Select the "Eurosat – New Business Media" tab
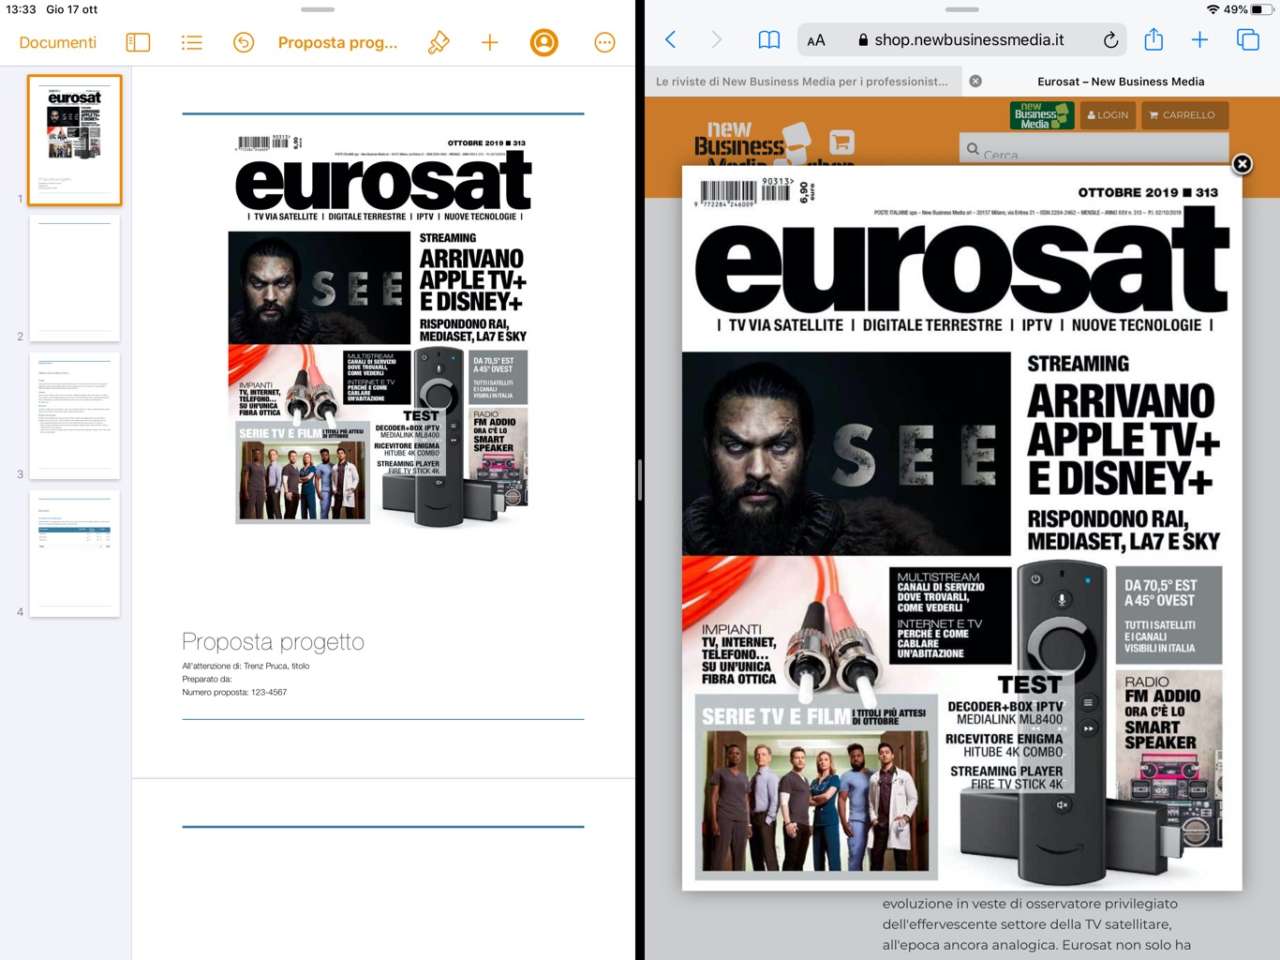The width and height of the screenshot is (1280, 960). pyautogui.click(x=1121, y=81)
